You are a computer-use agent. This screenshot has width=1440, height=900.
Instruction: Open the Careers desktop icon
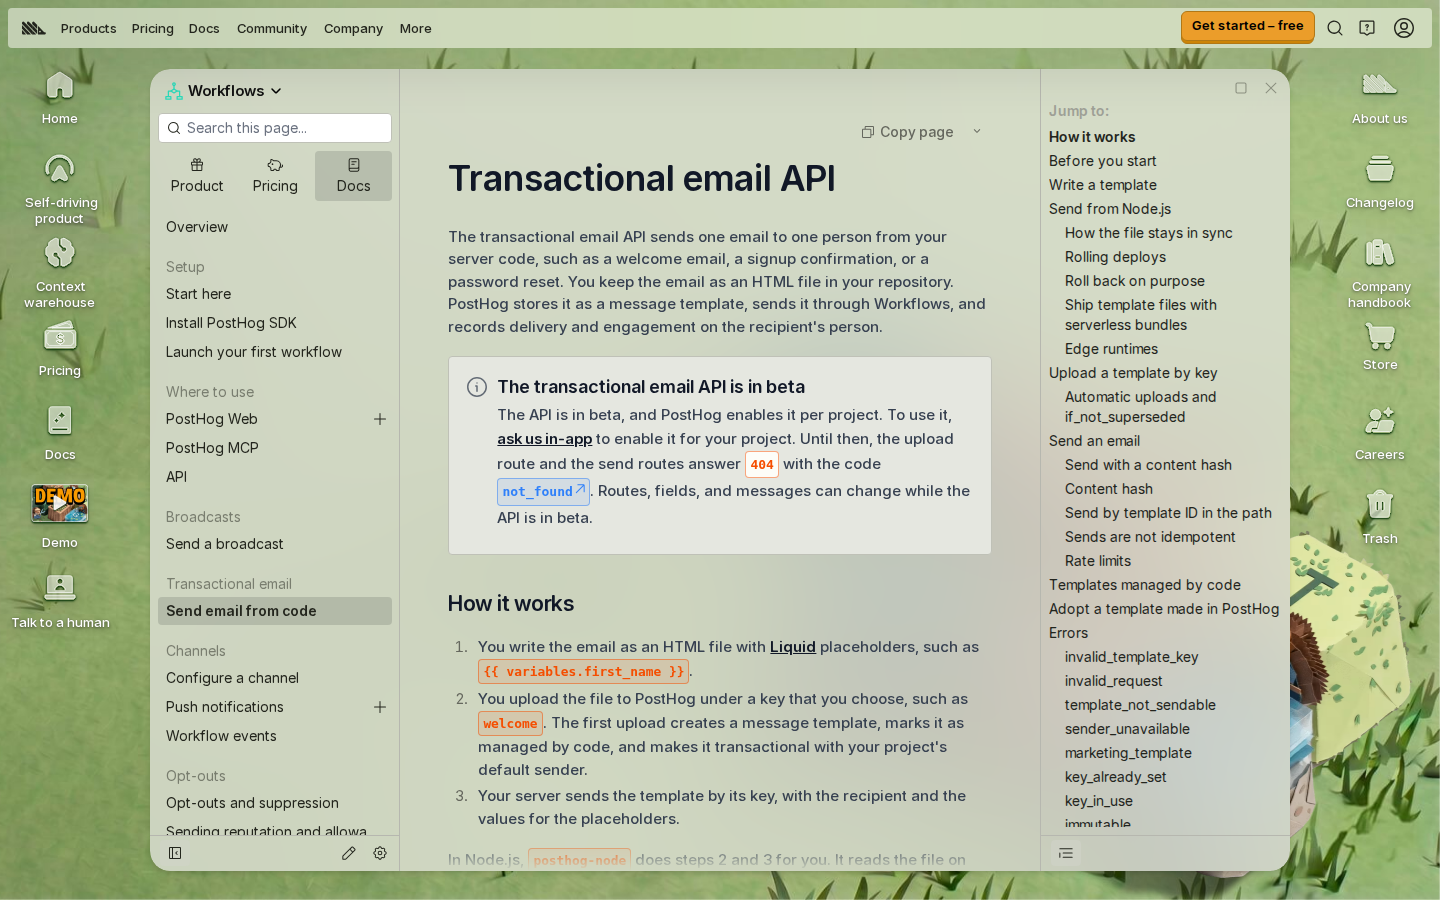pos(1380,433)
